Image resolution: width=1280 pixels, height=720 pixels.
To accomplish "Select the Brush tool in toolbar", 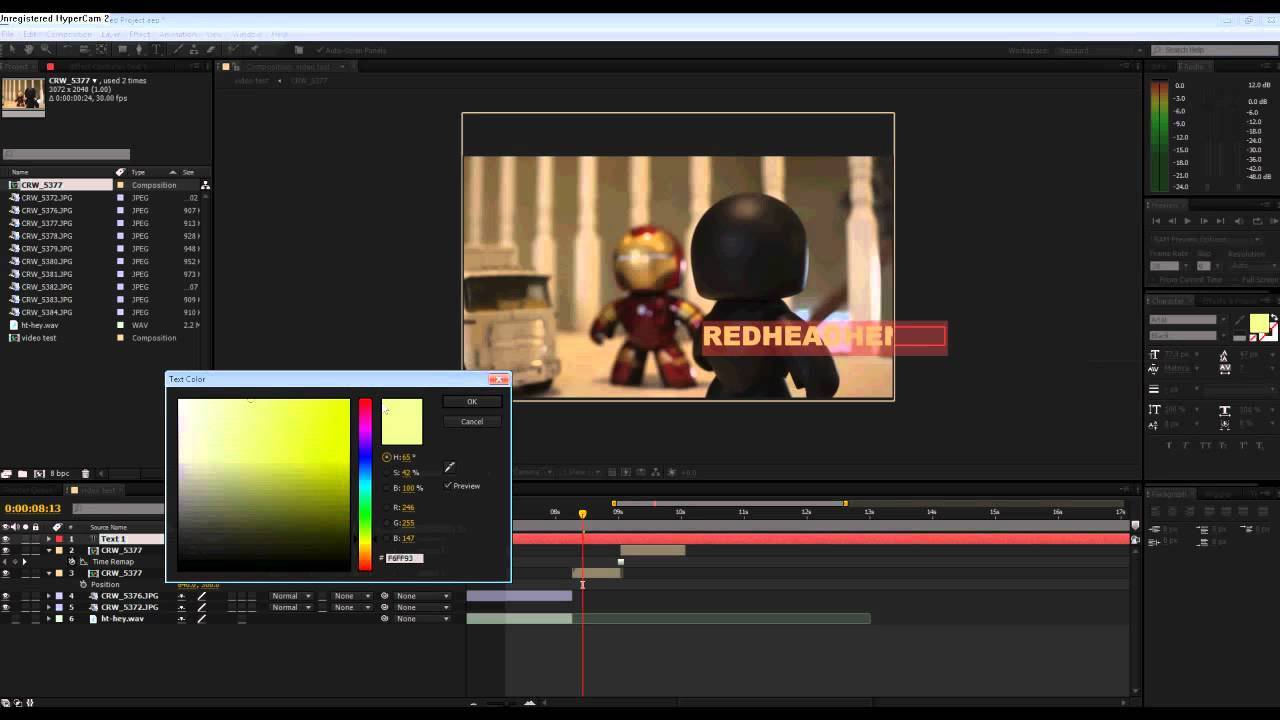I will [177, 49].
